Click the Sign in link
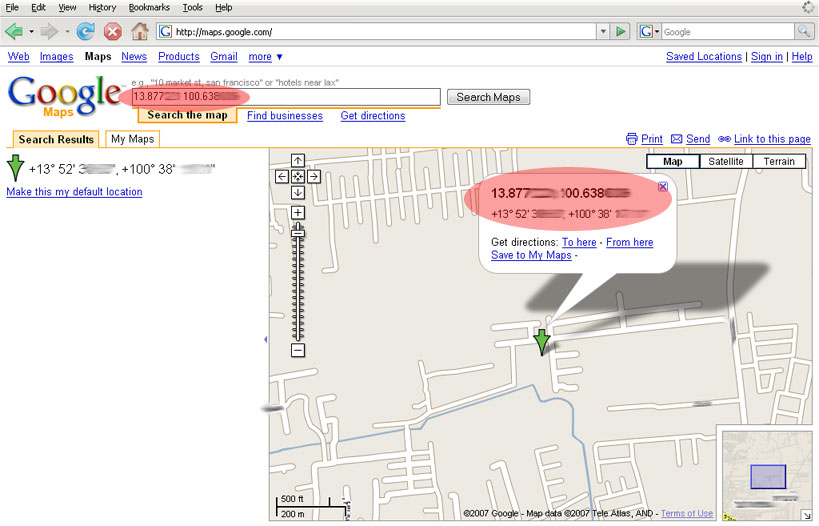The height and width of the screenshot is (526, 819). 767,56
